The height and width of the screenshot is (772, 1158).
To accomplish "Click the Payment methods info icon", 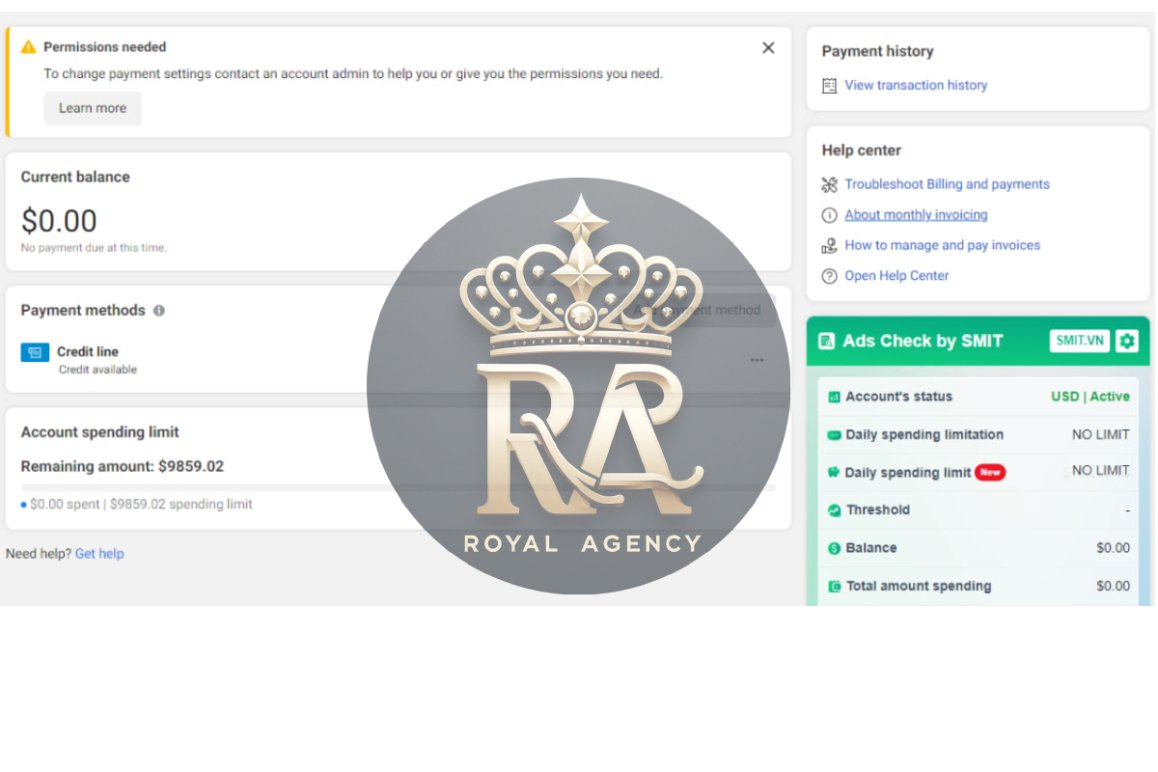I will [x=159, y=311].
